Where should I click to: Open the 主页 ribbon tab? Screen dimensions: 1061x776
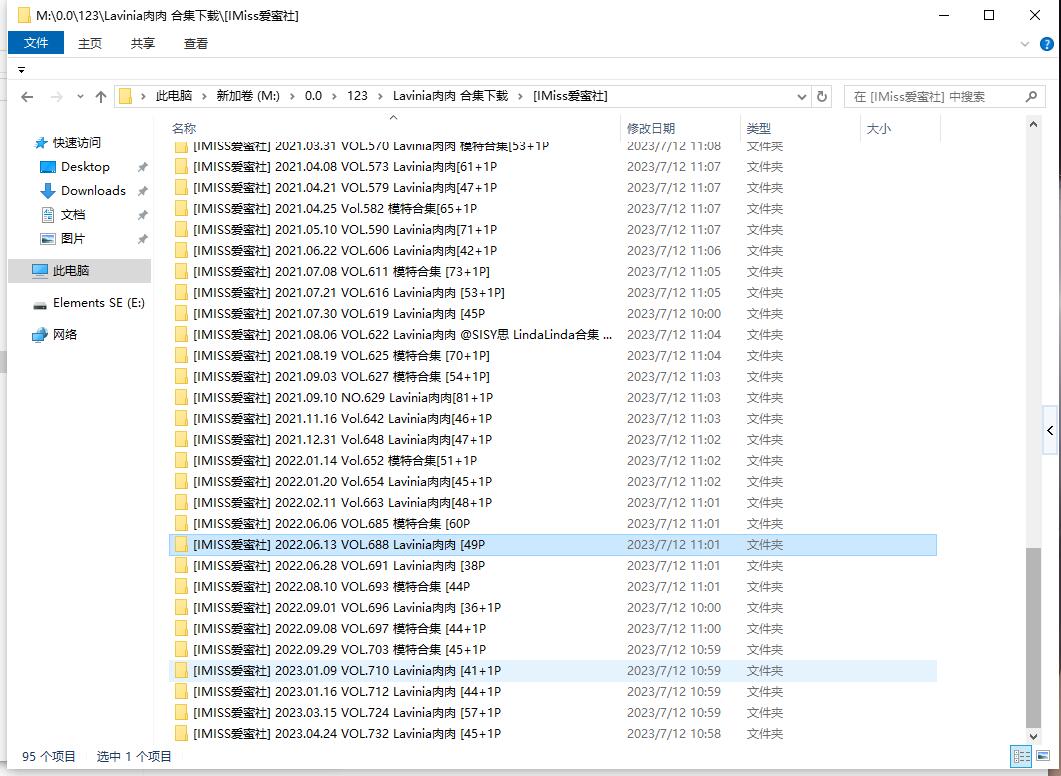90,44
